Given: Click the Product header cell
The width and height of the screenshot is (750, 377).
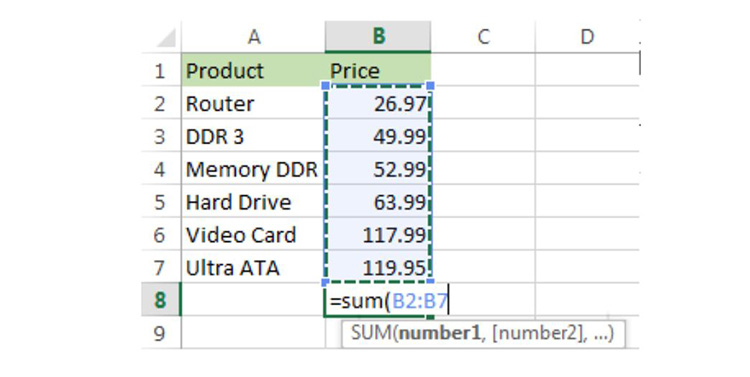Looking at the screenshot, I should pyautogui.click(x=254, y=70).
